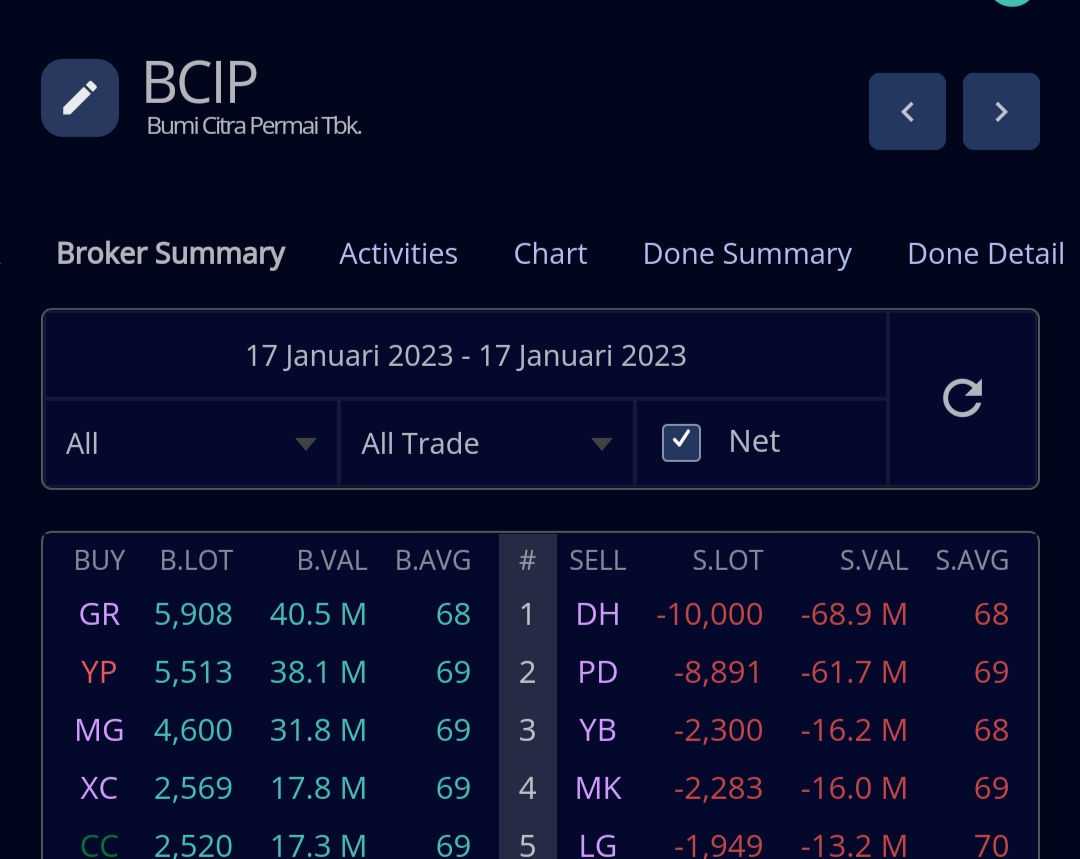Navigate to previous stock using left arrow
This screenshot has height=859, width=1080.
click(x=906, y=111)
